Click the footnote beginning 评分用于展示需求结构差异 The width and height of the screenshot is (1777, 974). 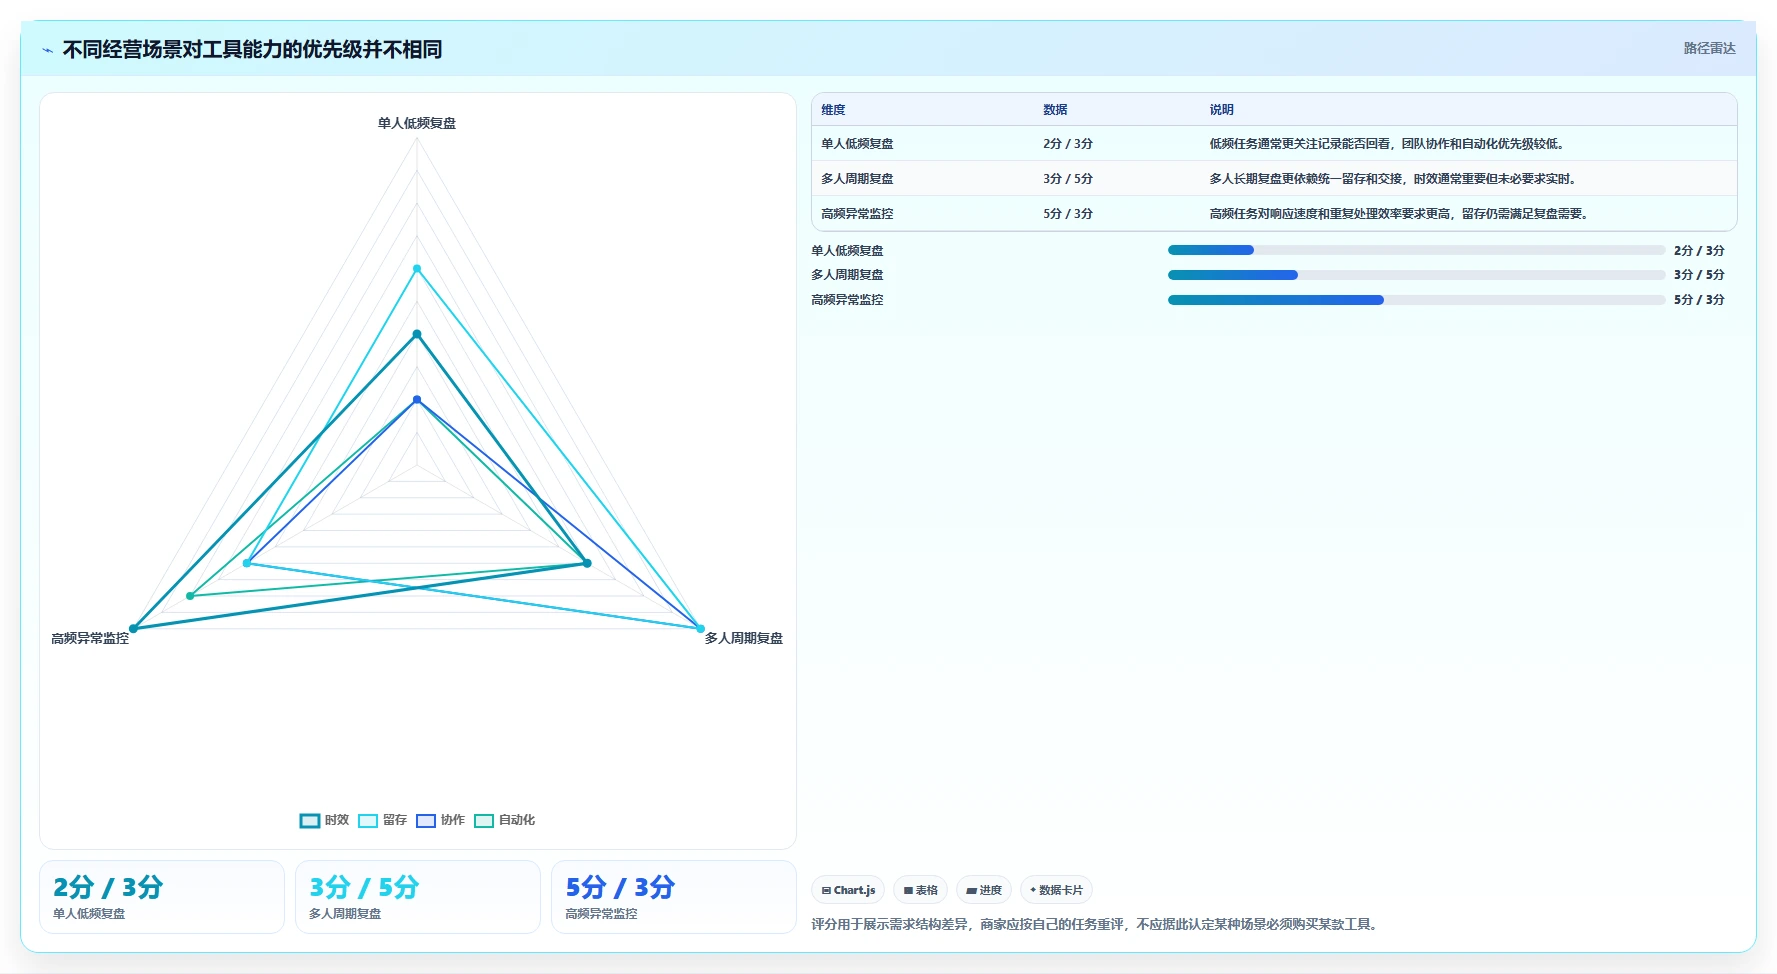click(x=1096, y=924)
